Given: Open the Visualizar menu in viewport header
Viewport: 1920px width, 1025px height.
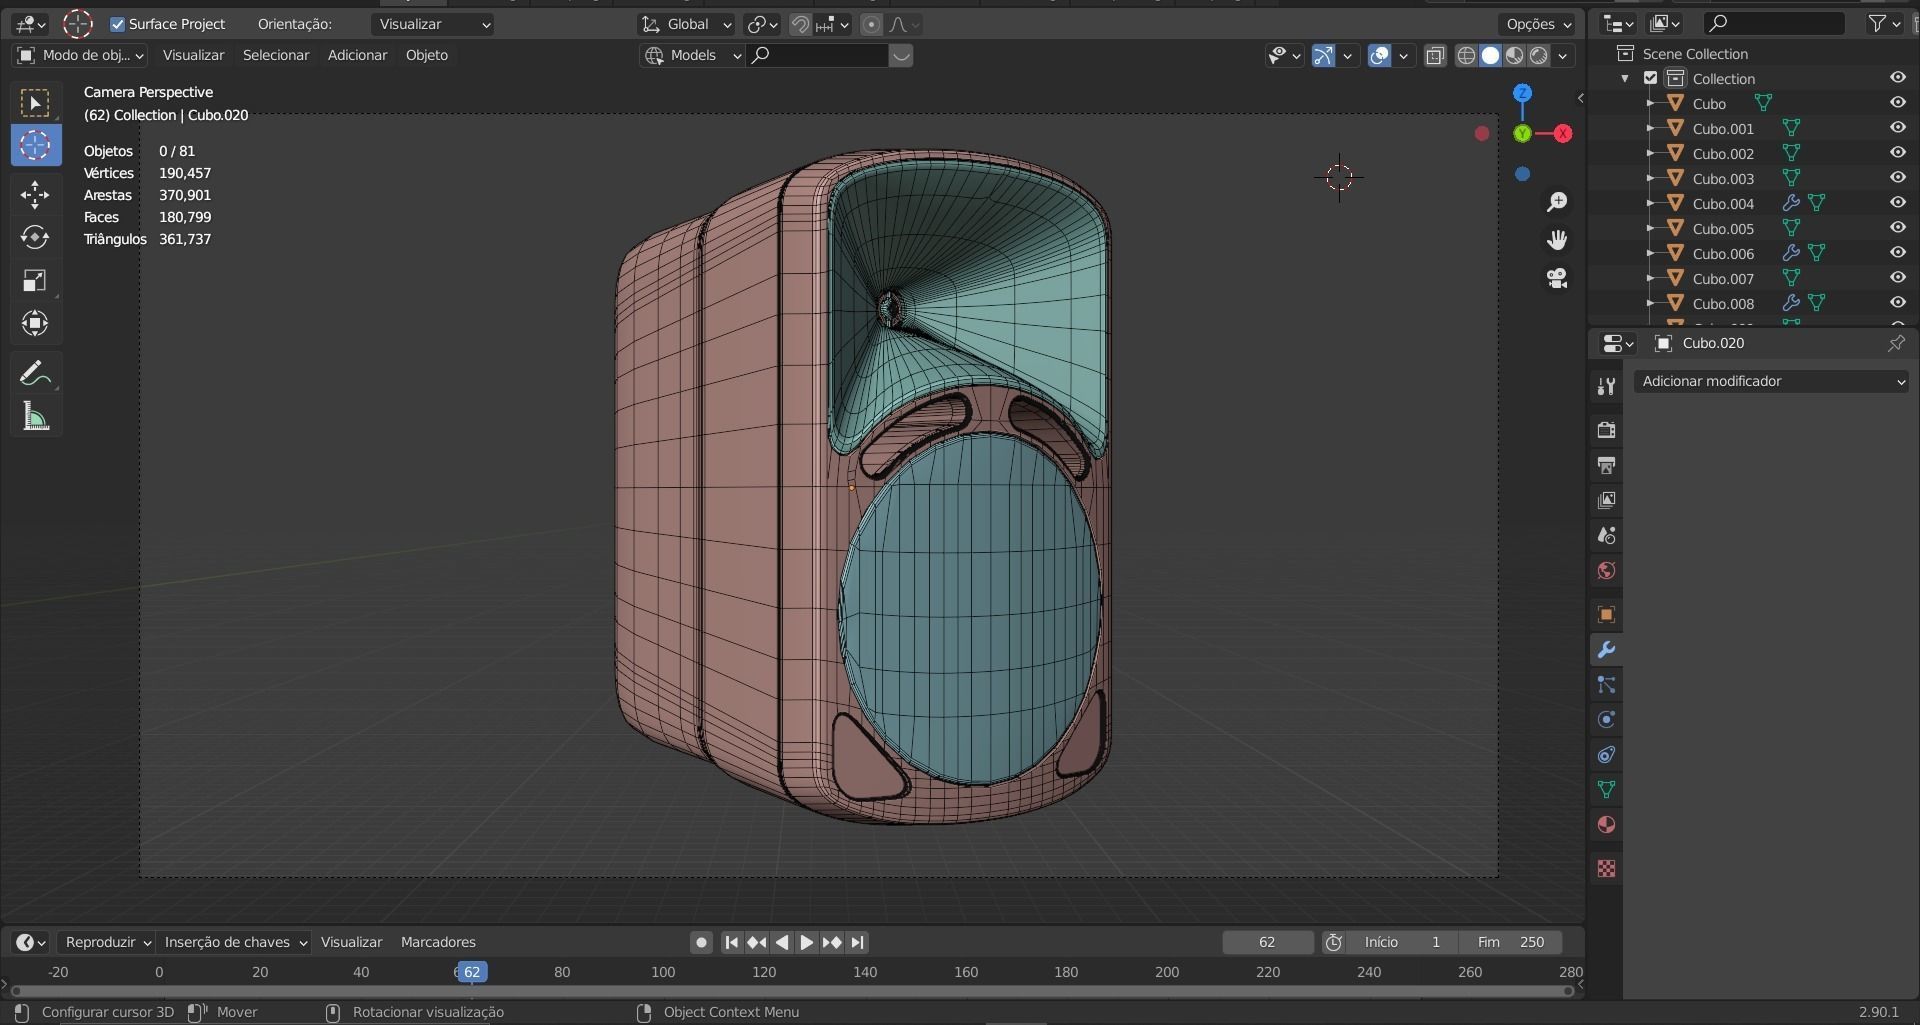Looking at the screenshot, I should tap(193, 55).
